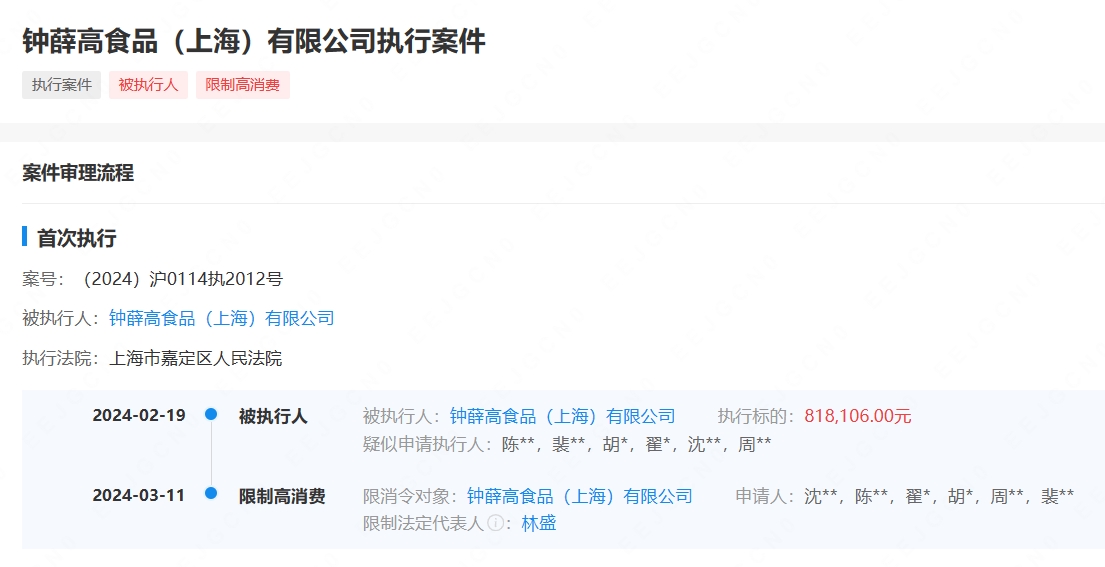The width and height of the screenshot is (1105, 567).
Task: Select the 2024-02-19 timeline dot
Action: tap(211, 414)
